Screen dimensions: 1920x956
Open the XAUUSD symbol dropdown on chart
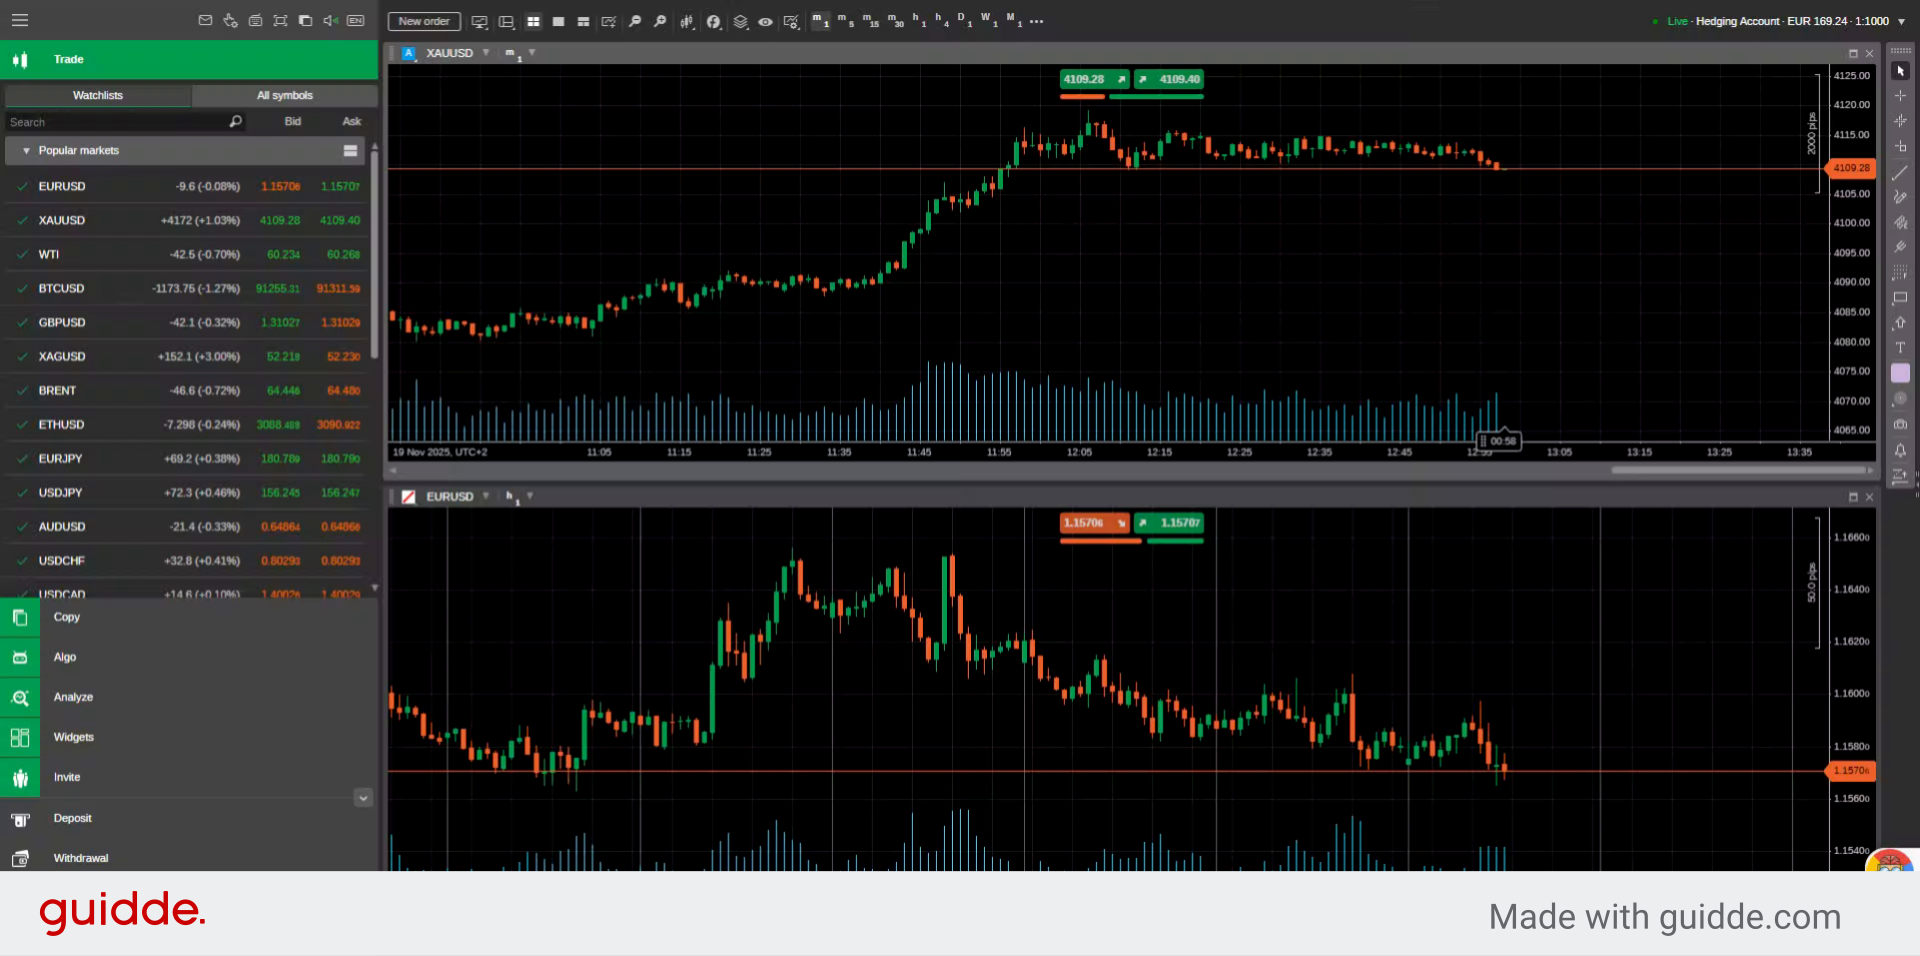(486, 53)
